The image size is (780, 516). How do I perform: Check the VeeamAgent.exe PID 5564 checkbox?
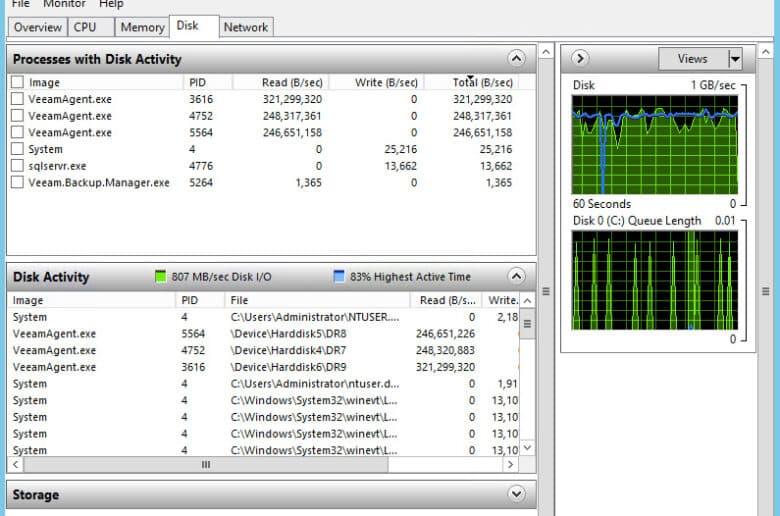pos(17,132)
